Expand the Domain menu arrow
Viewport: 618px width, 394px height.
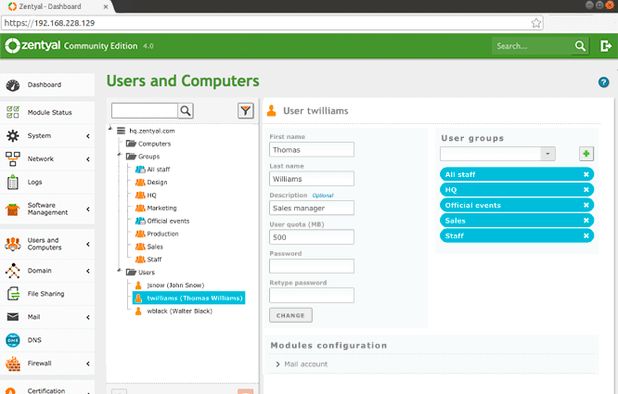point(88,271)
